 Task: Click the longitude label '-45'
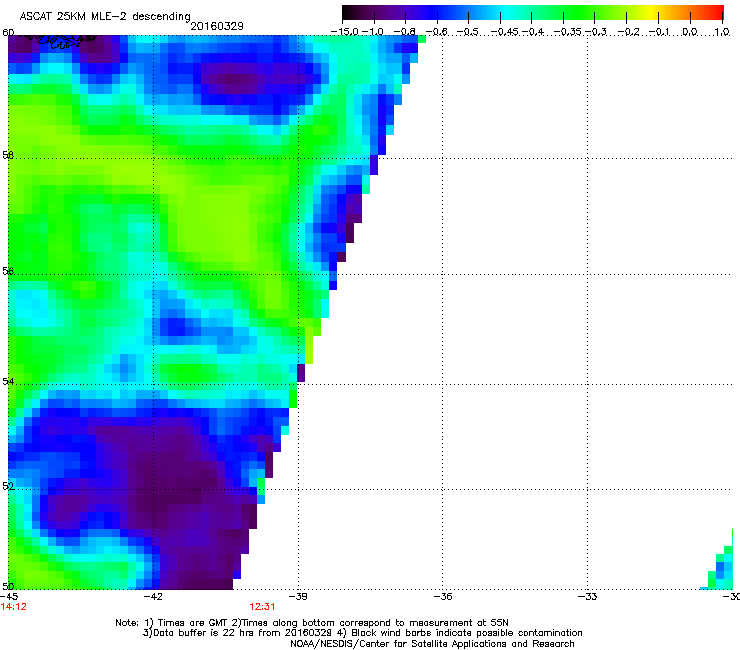pyautogui.click(x=8, y=597)
